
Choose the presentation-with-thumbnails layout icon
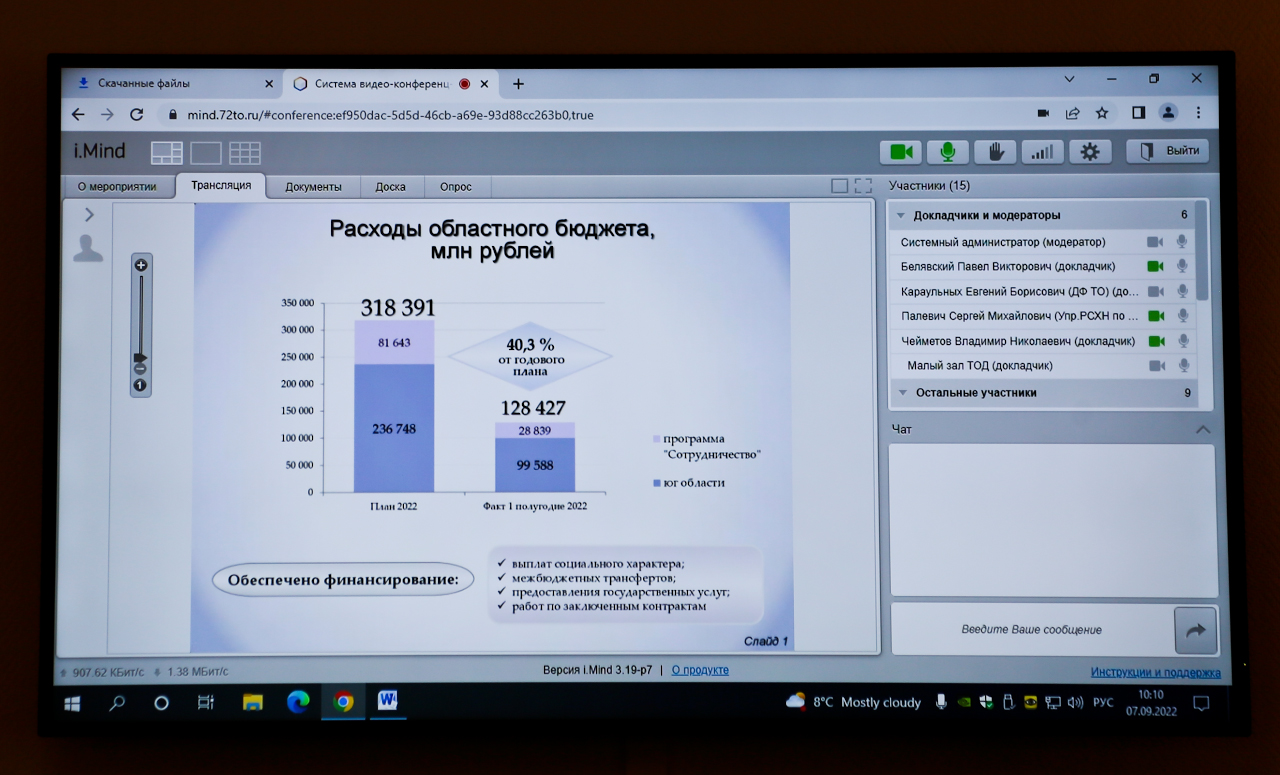click(x=167, y=153)
